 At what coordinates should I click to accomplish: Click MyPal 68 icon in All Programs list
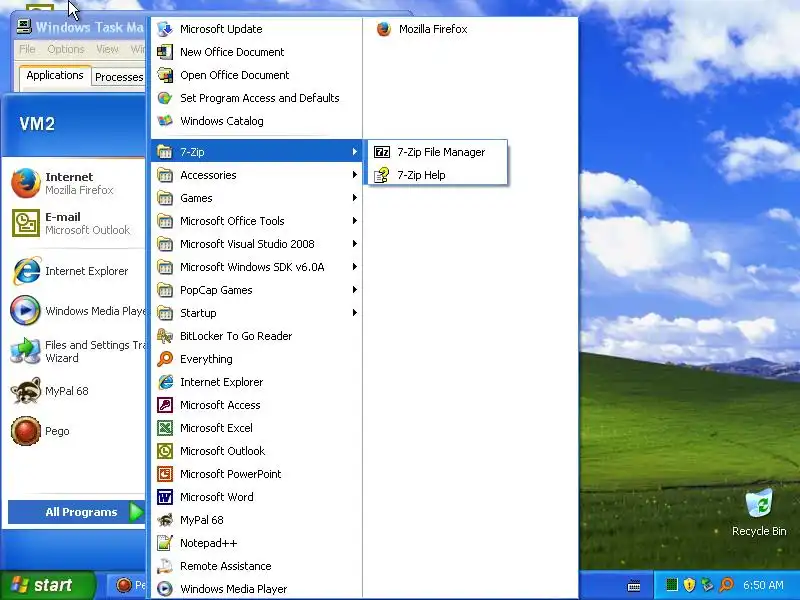(165, 520)
